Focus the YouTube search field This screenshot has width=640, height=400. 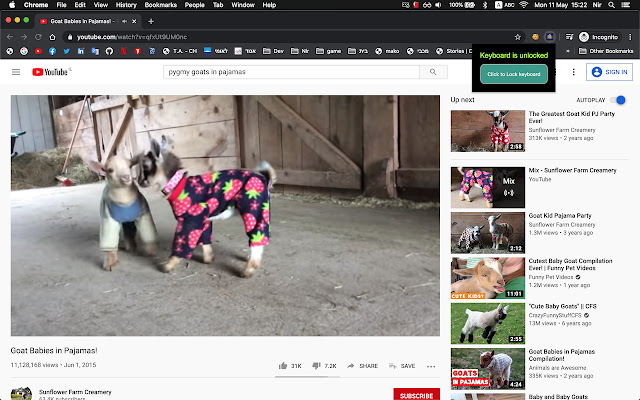point(291,72)
